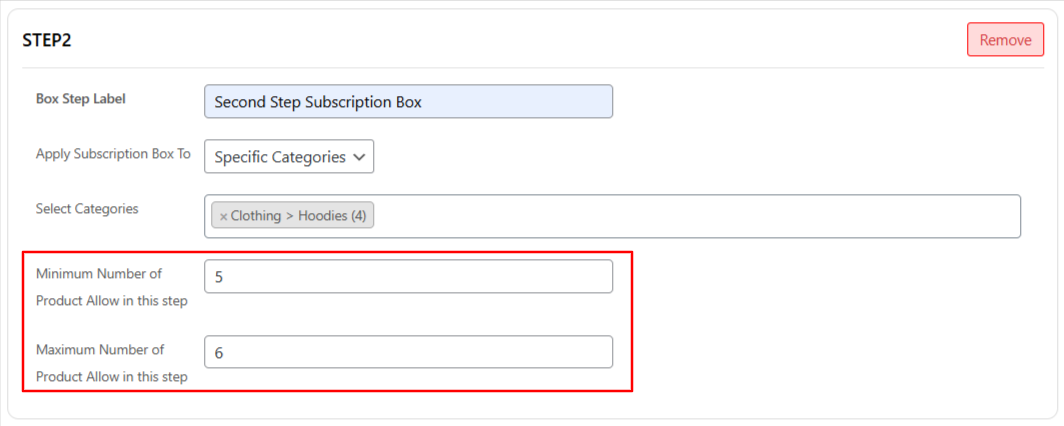1064x426 pixels.
Task: Click "Specific Categories" text in the select
Action: tap(280, 157)
